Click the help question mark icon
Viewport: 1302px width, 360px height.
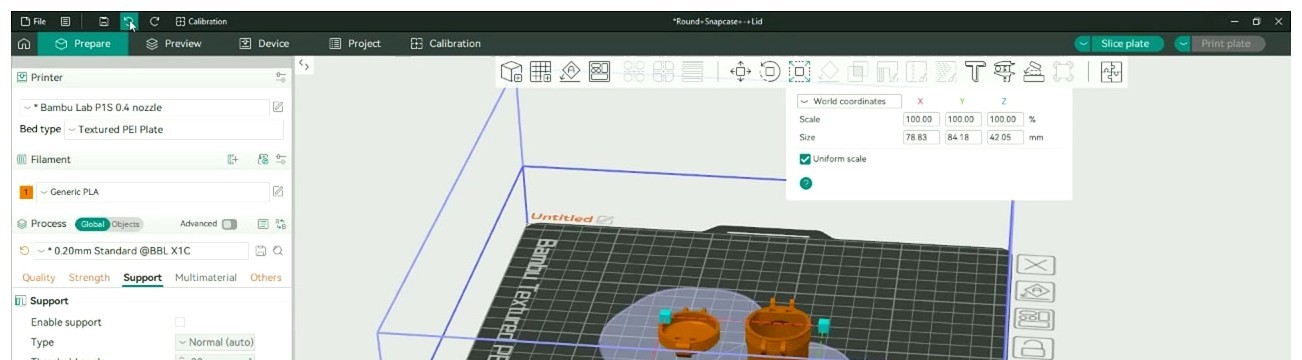point(806,183)
